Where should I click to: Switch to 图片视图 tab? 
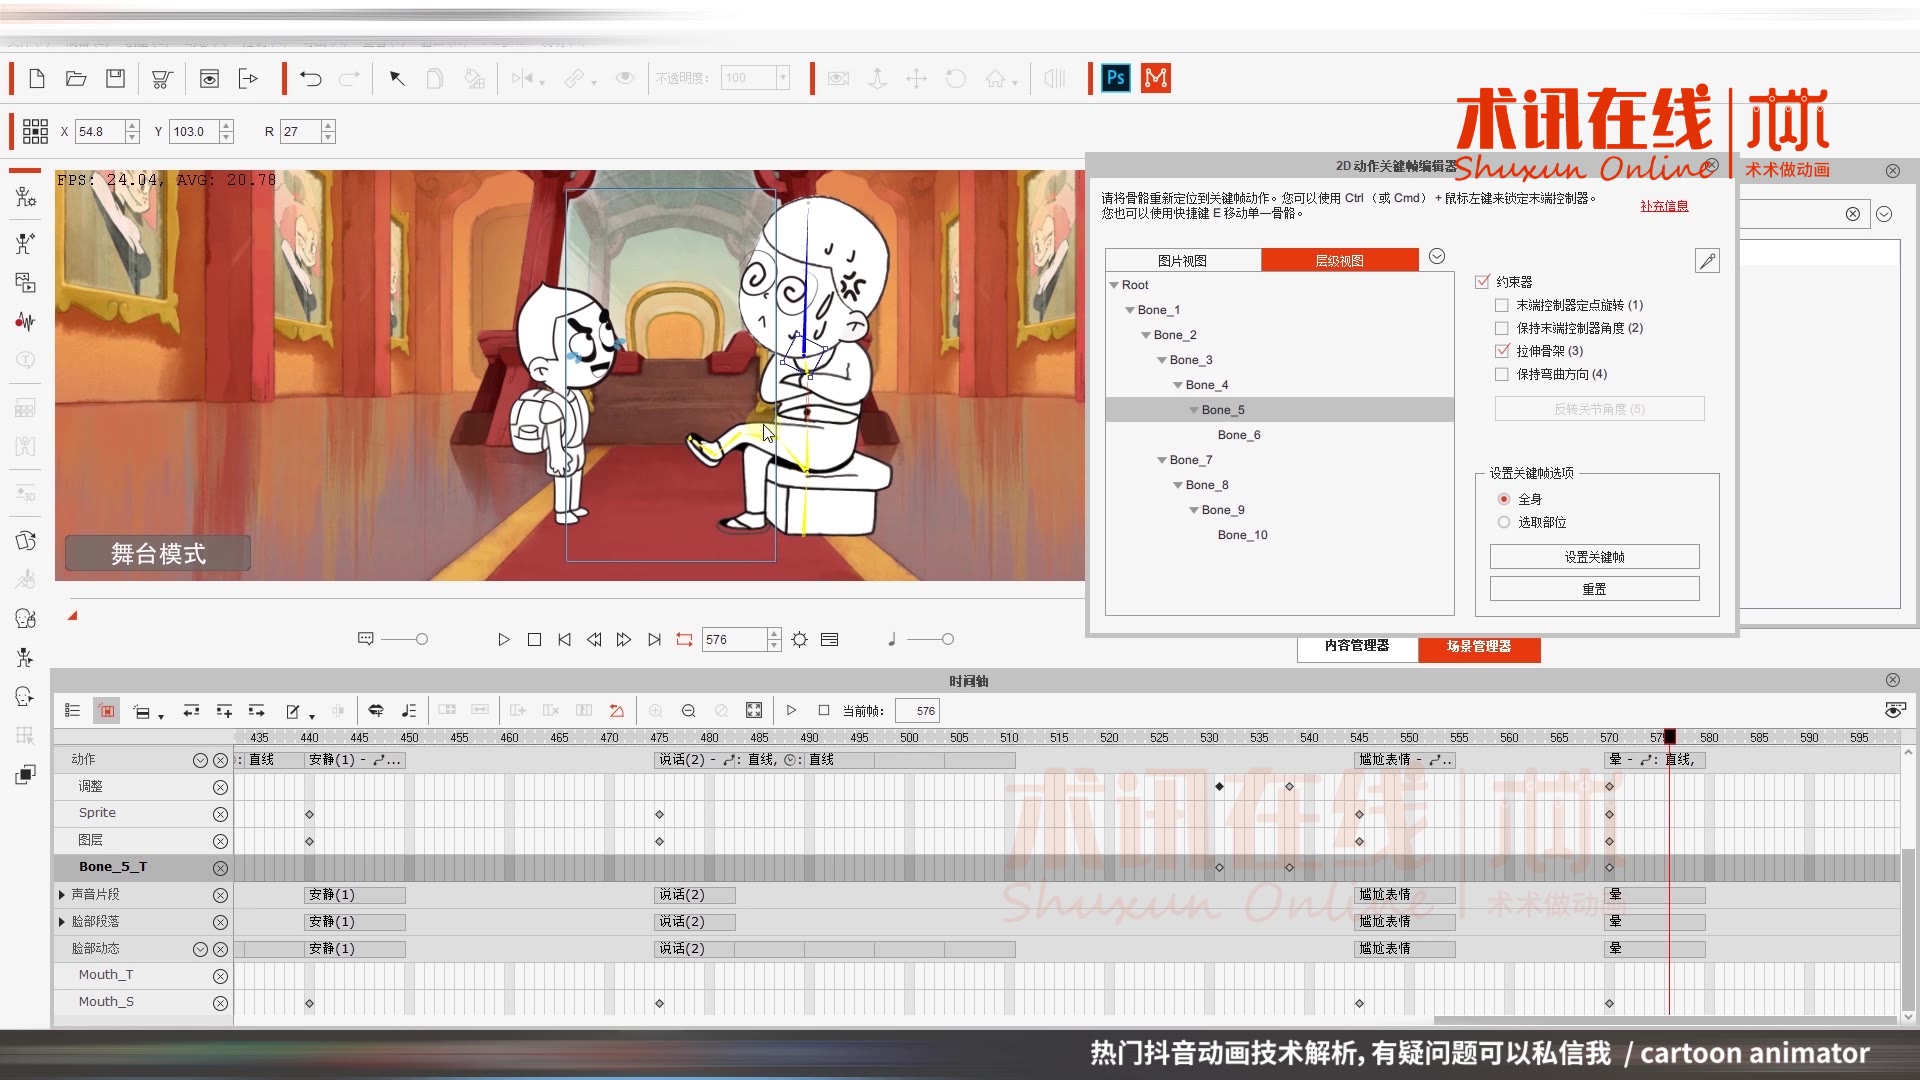1183,261
